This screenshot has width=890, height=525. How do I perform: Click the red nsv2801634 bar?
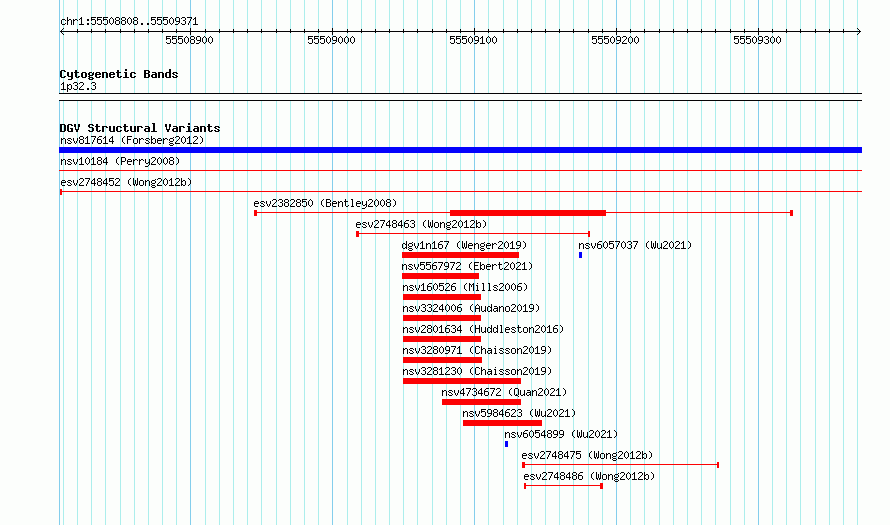tap(442, 339)
